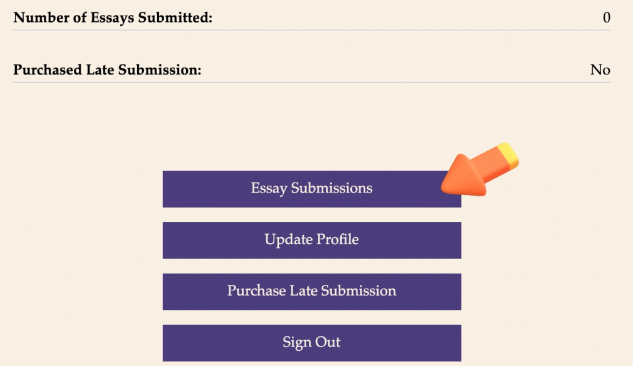
Task: Click the divider line under essays submitted row
Action: coord(312,30)
